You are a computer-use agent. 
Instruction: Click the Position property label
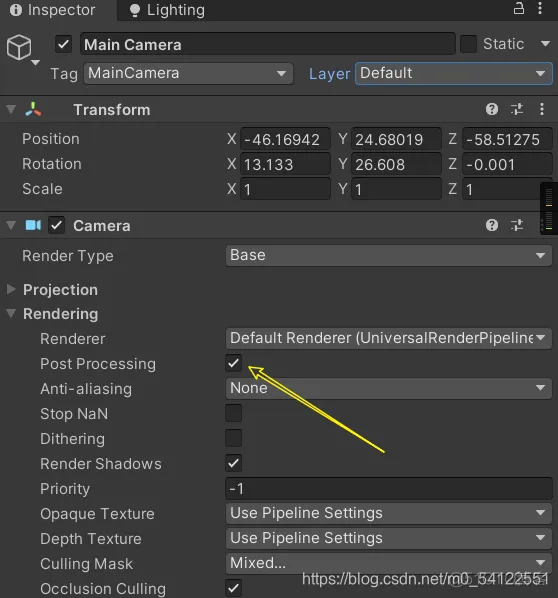[51, 139]
